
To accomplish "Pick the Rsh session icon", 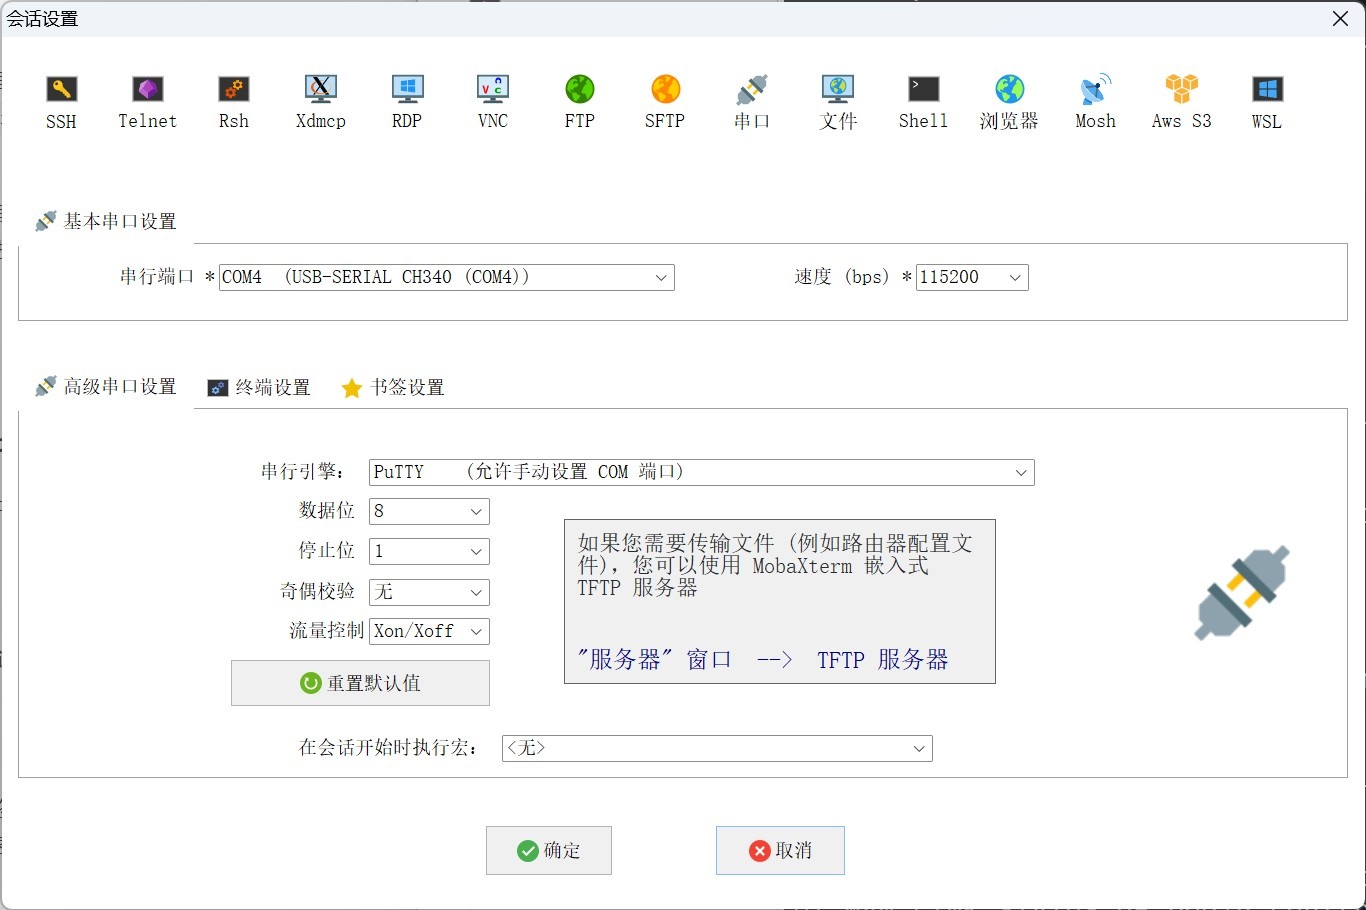I will click(x=234, y=102).
